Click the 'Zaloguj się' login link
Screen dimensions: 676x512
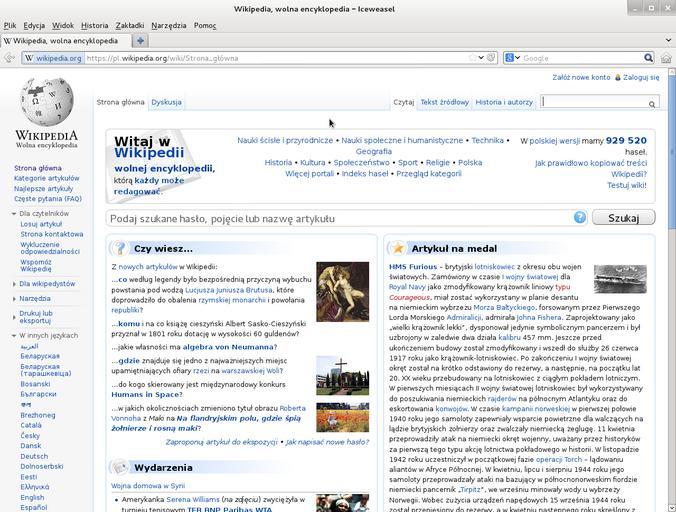[x=640, y=77]
